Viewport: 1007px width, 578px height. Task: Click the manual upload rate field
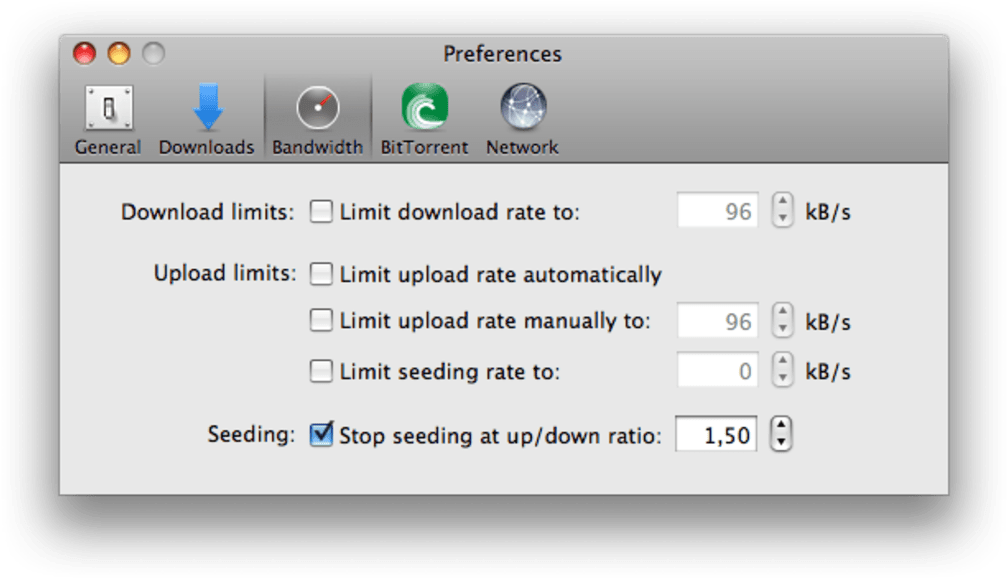click(x=718, y=320)
